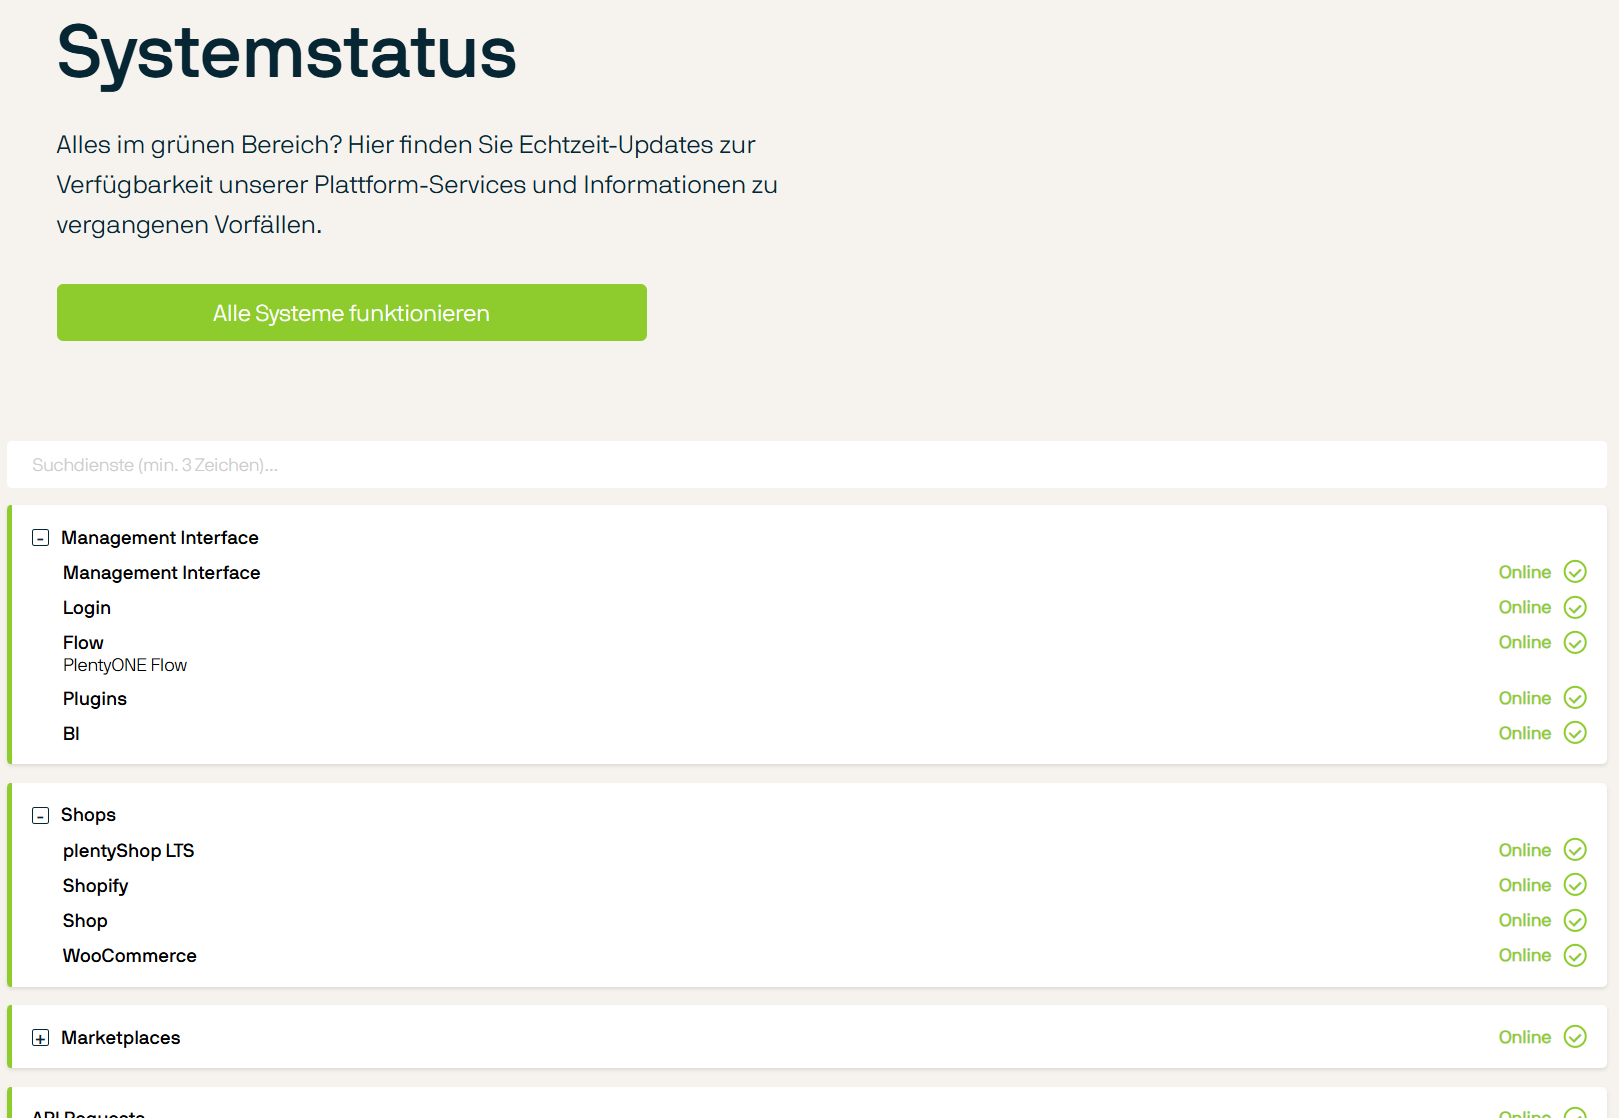The height and width of the screenshot is (1118, 1619).
Task: Click the Shops group heading
Action: tap(88, 815)
